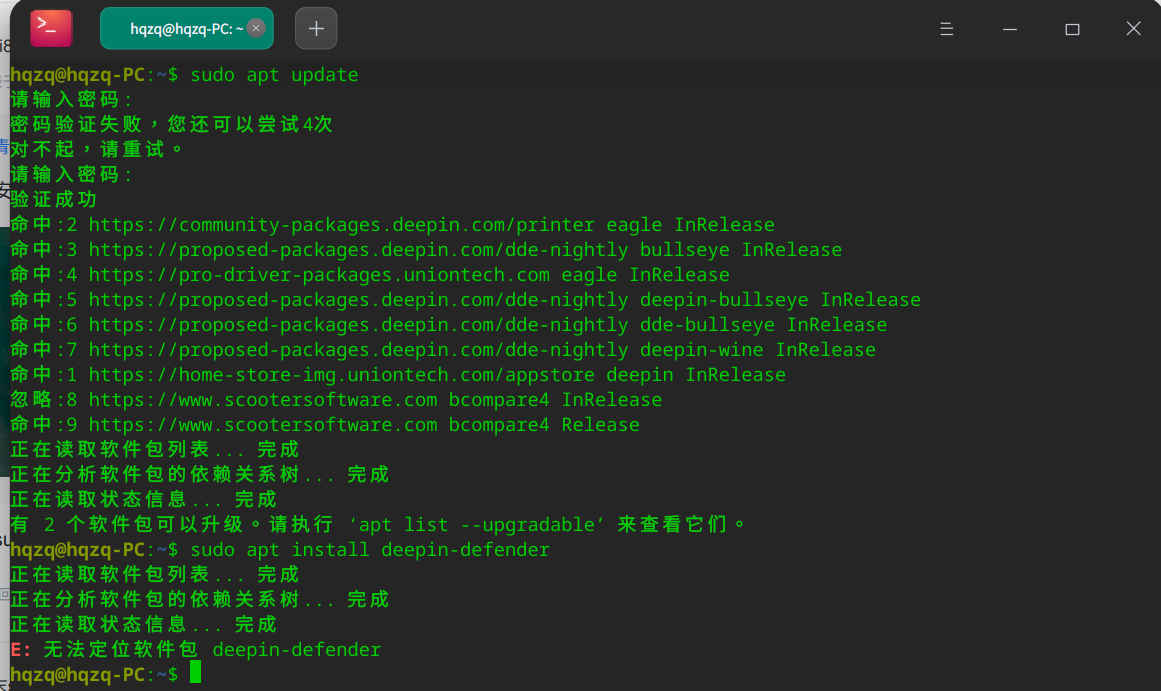Viewport: 1161px width, 691px height.
Task: Click the dde-bullseye InRelease line
Action: 449,324
